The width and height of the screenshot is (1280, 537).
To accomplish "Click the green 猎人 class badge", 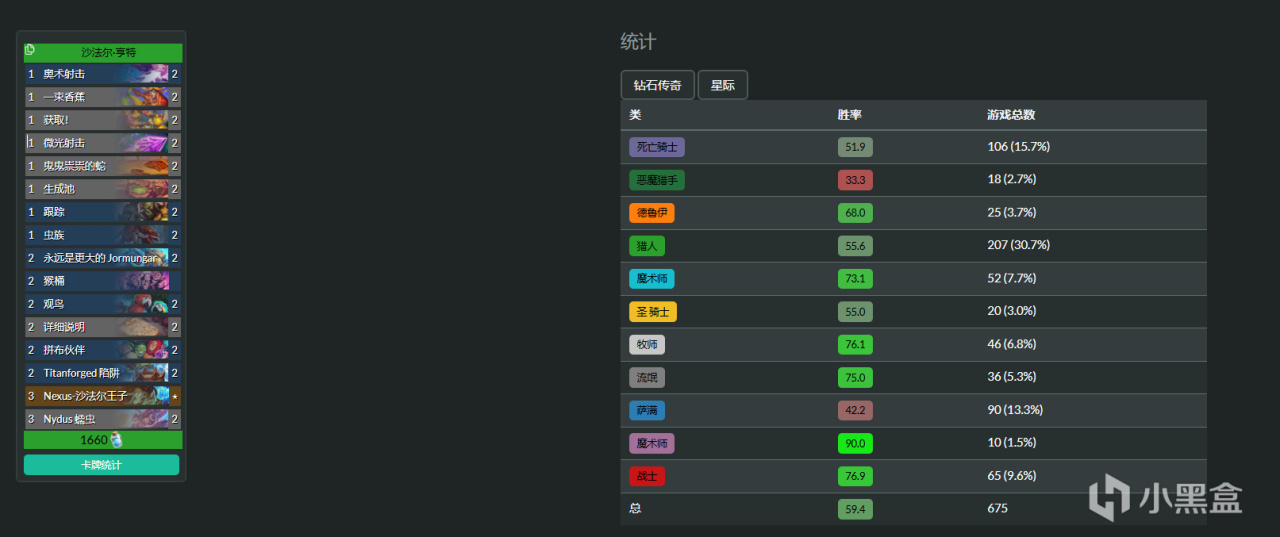I will (646, 246).
